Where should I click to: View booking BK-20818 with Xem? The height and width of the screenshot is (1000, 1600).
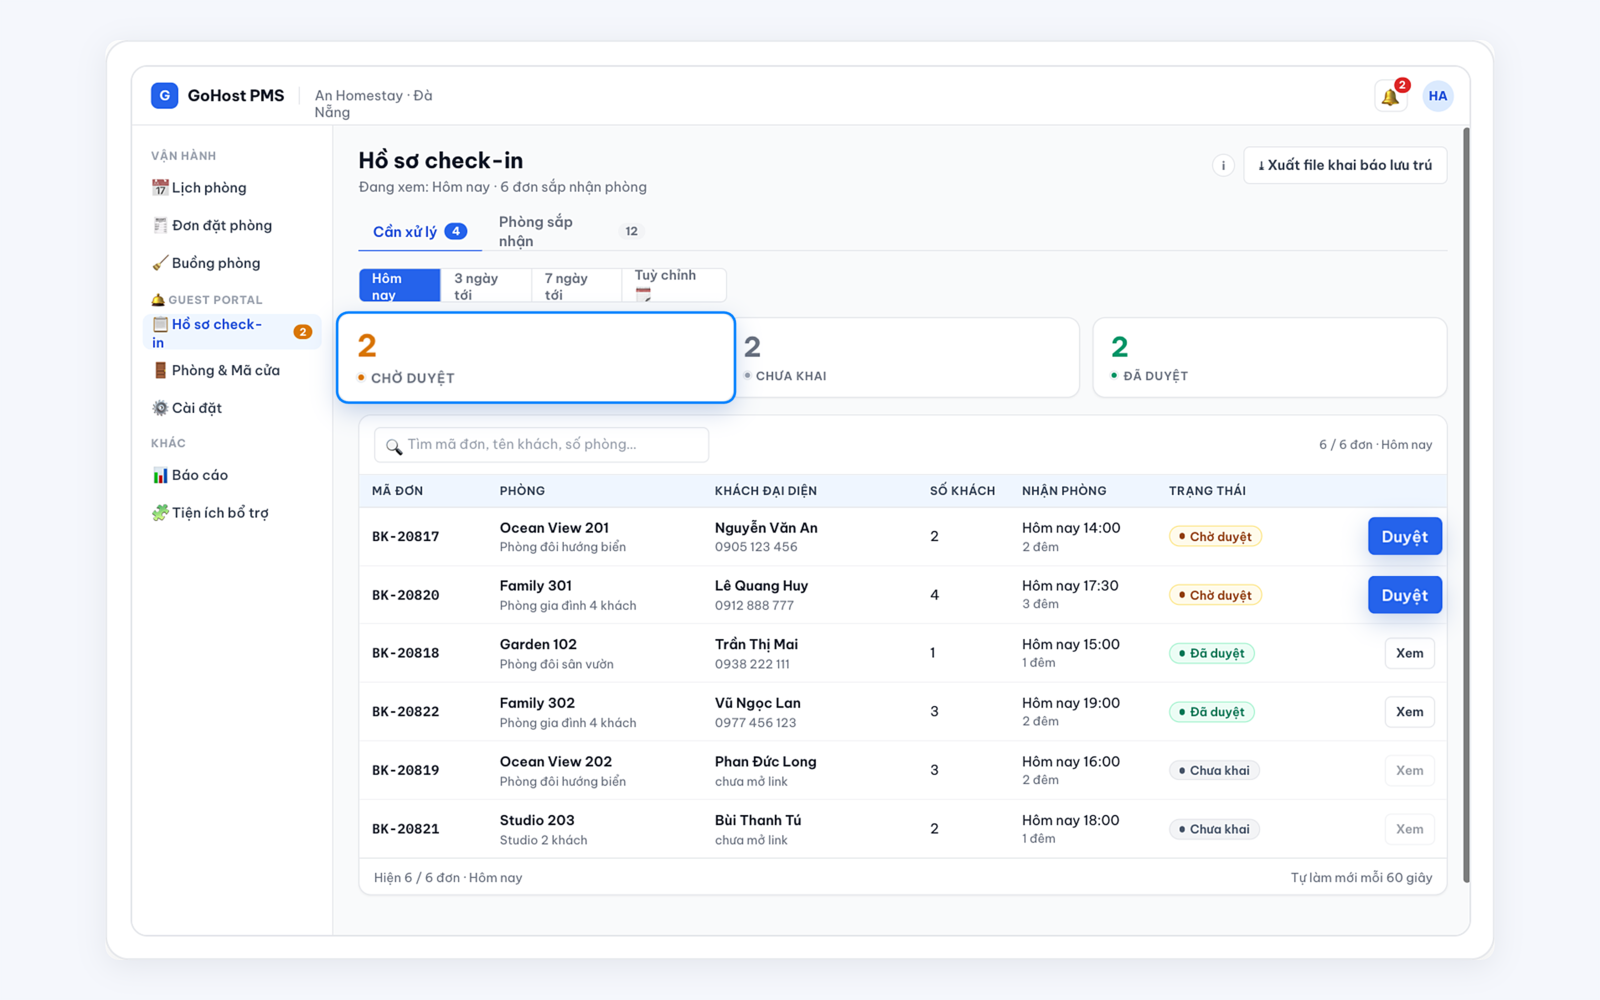coord(1409,653)
